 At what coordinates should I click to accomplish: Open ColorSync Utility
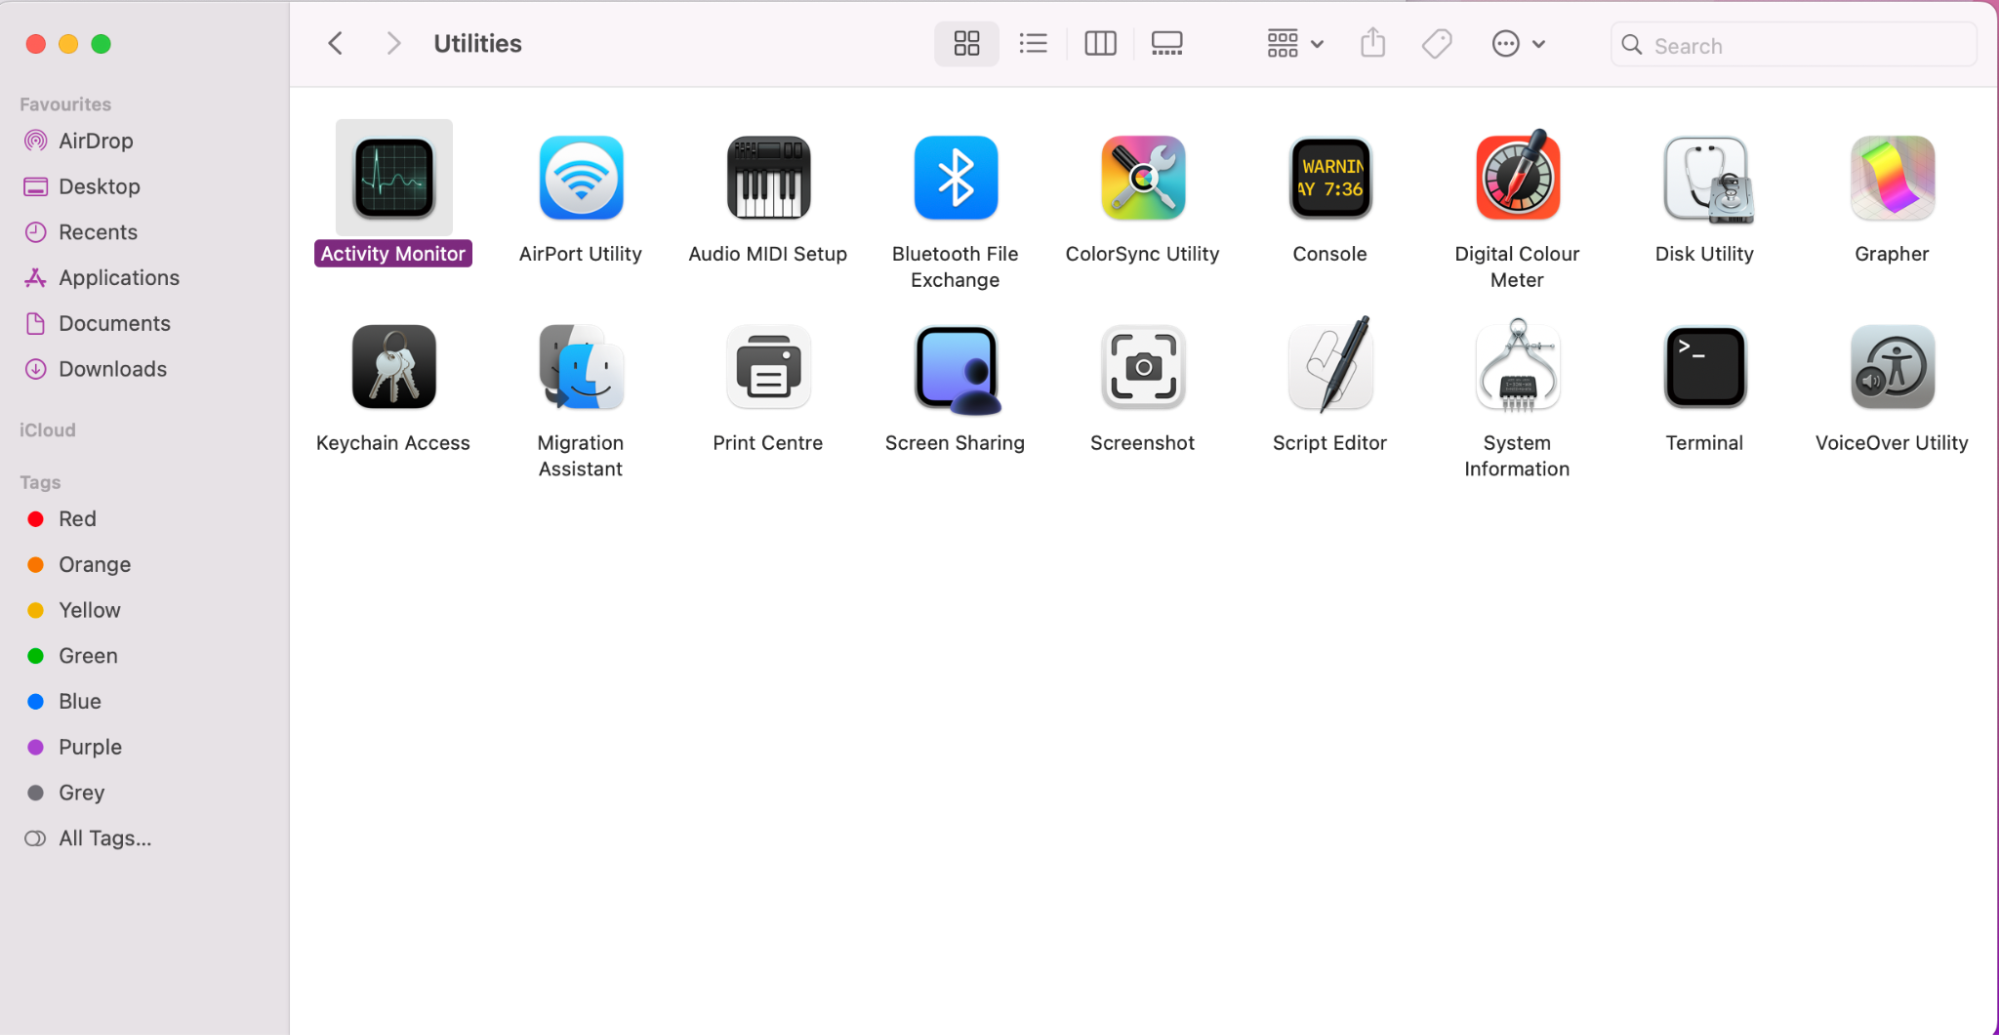point(1142,178)
